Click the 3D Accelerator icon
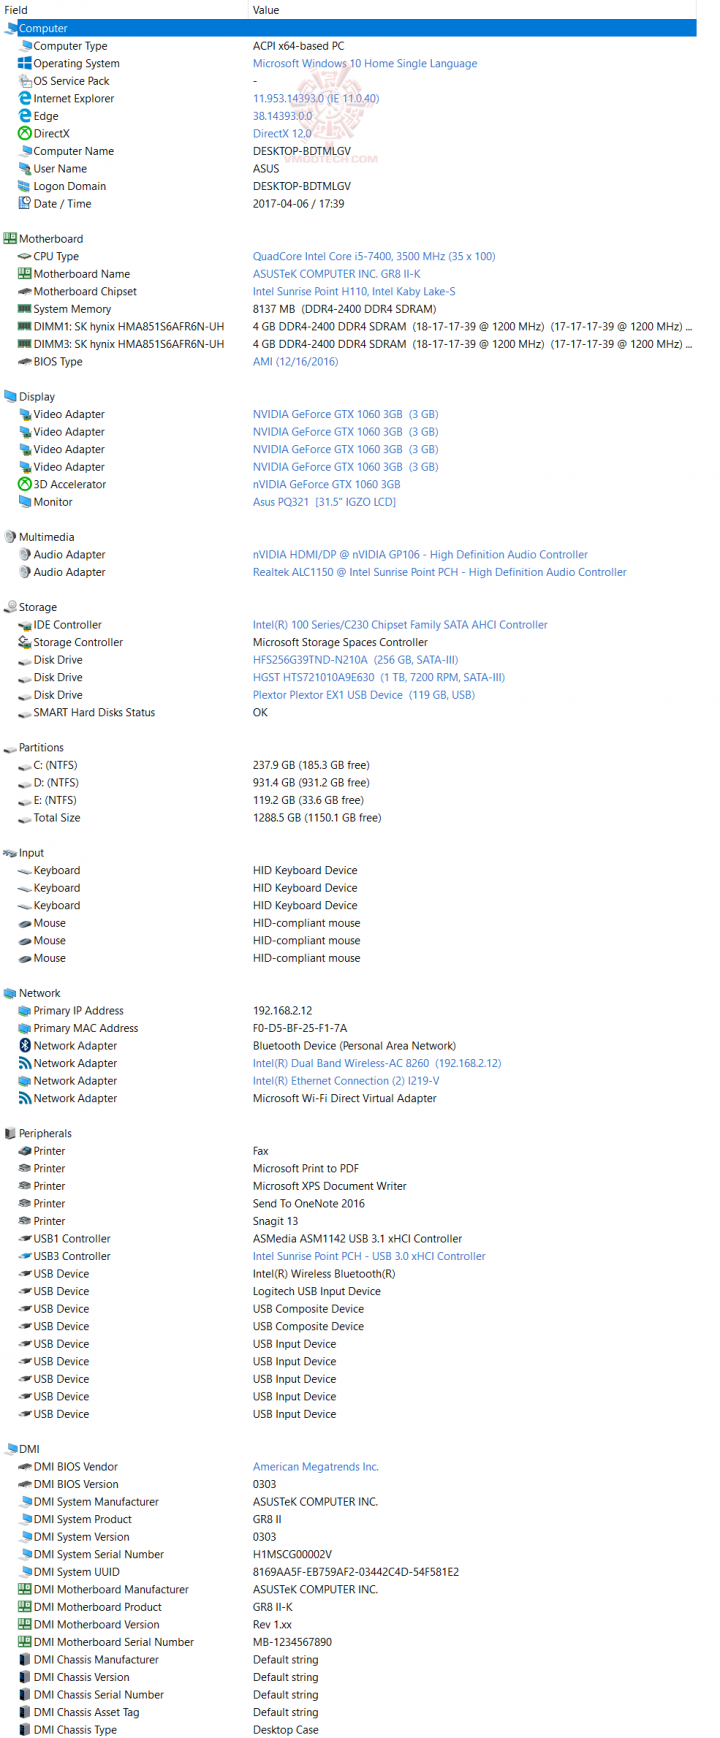 [25, 484]
